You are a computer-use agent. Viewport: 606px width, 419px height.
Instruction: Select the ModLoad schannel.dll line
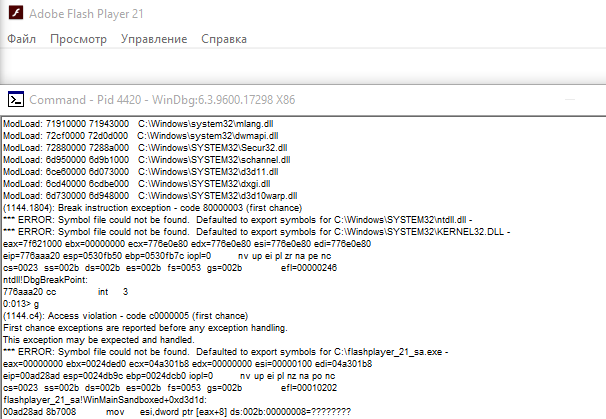[147, 160]
